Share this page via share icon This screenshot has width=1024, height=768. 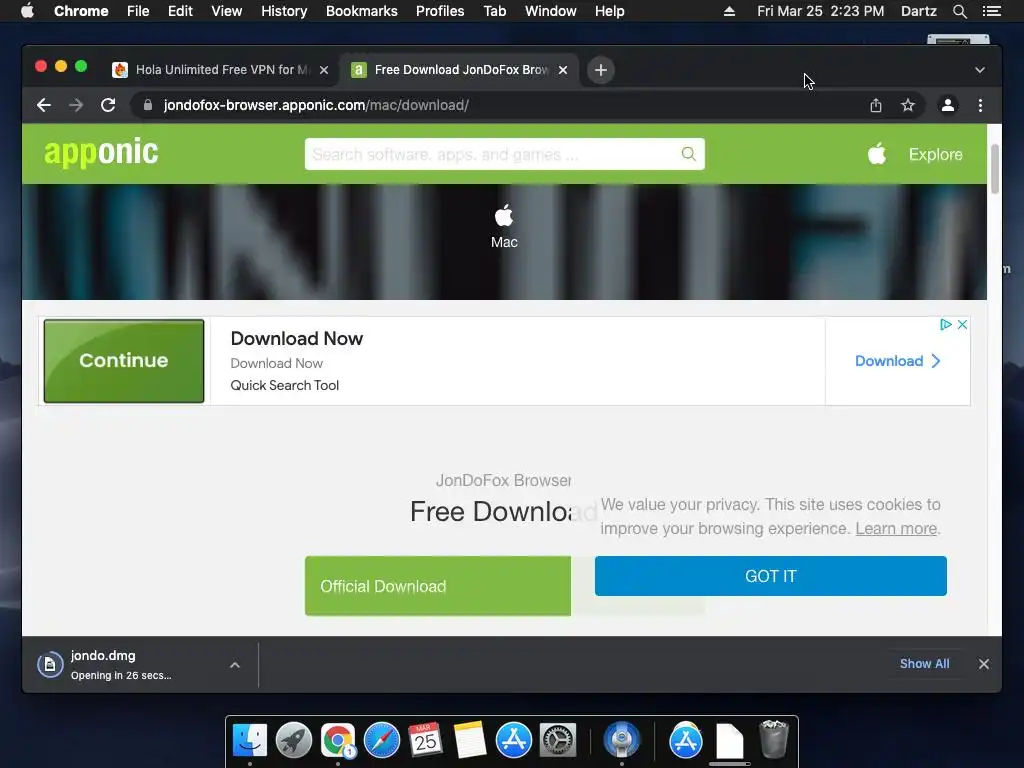(x=876, y=105)
